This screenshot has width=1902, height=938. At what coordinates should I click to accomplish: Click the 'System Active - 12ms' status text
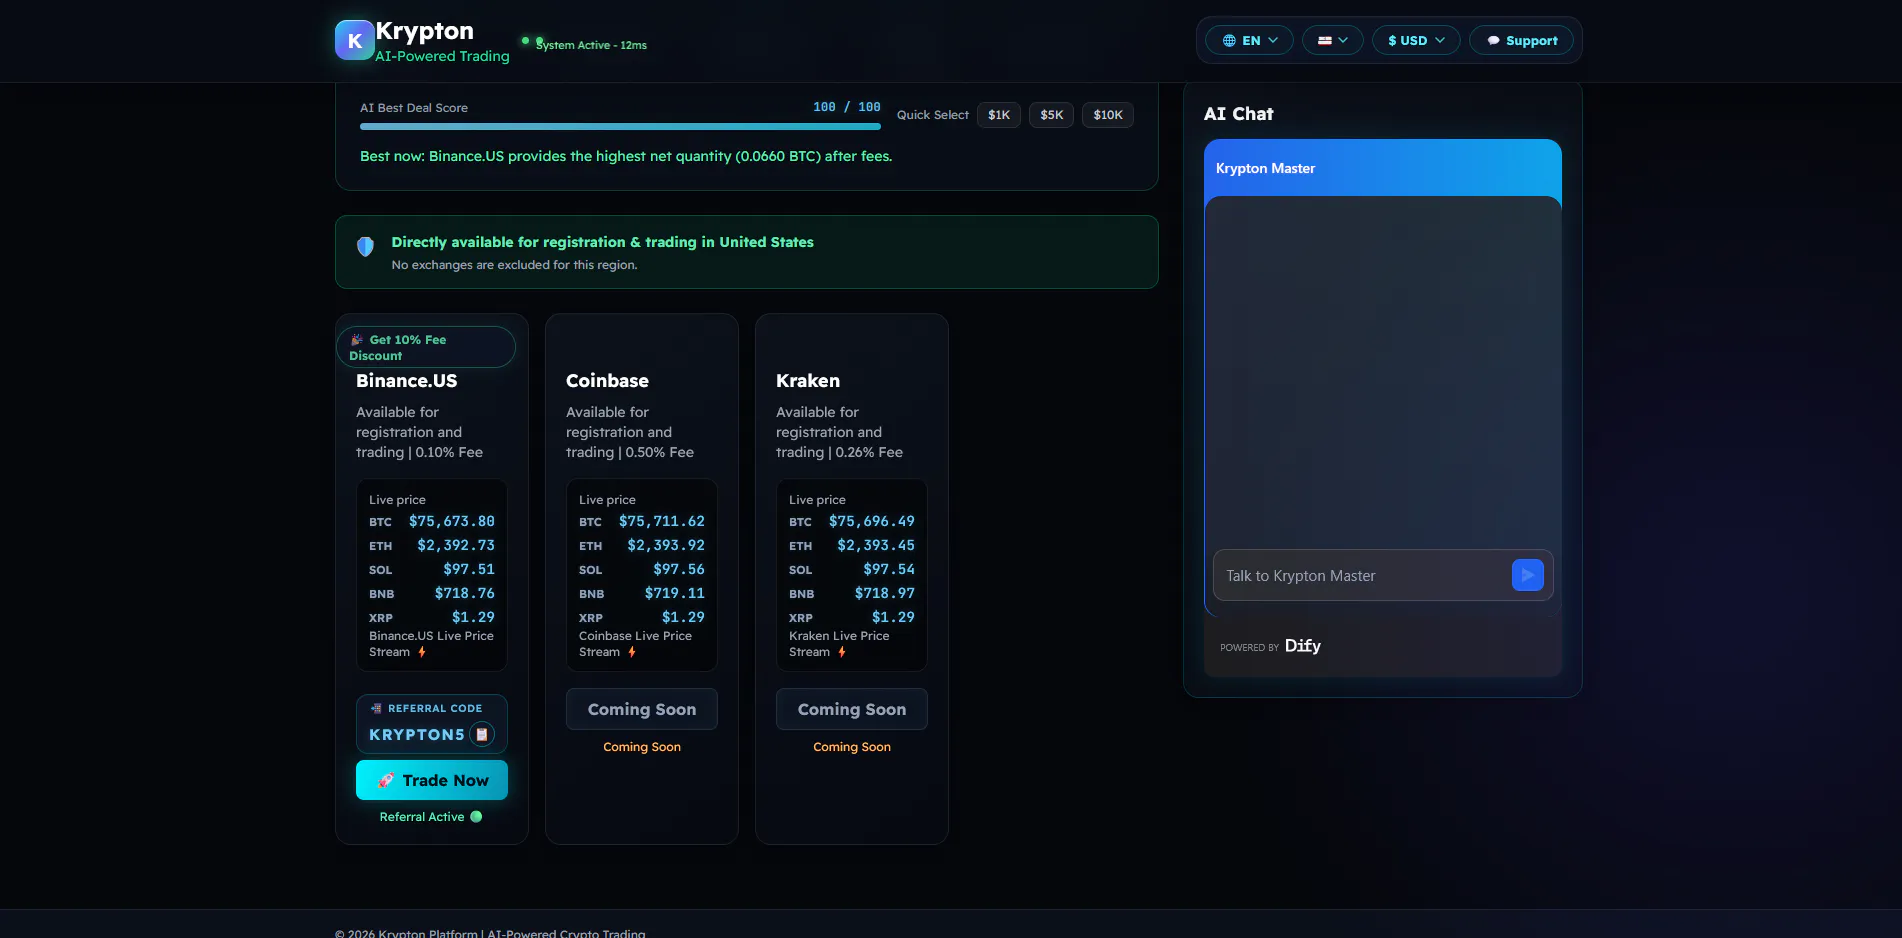pyautogui.click(x=591, y=45)
